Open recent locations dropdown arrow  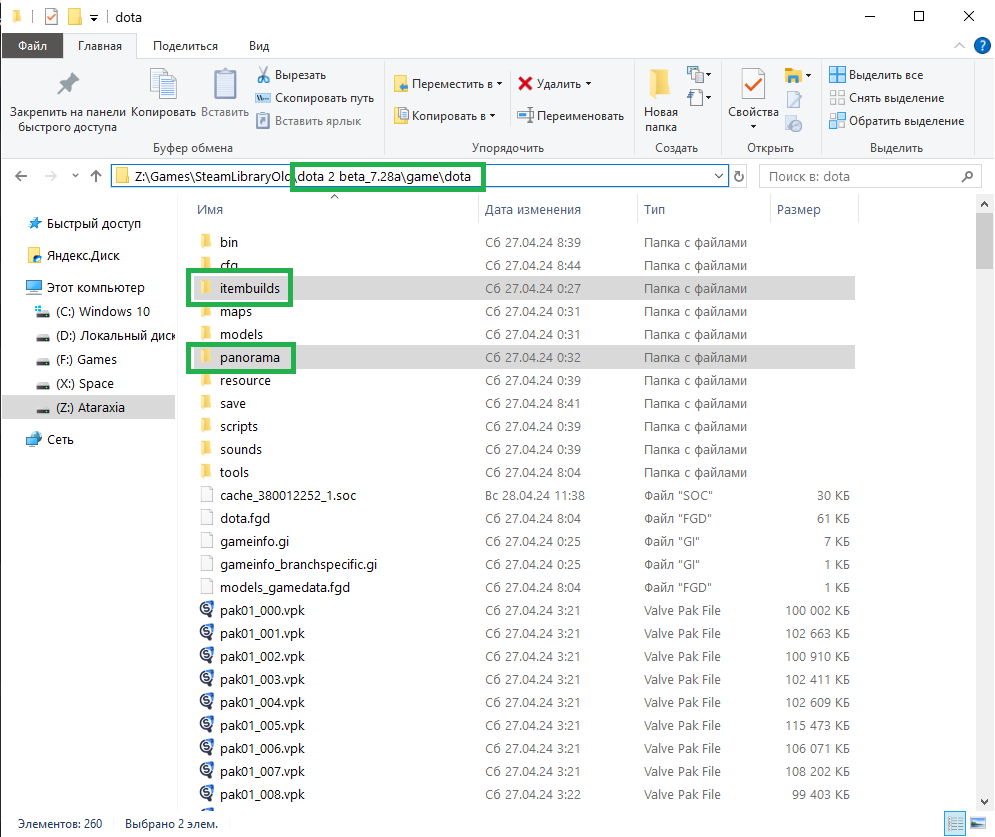click(75, 176)
